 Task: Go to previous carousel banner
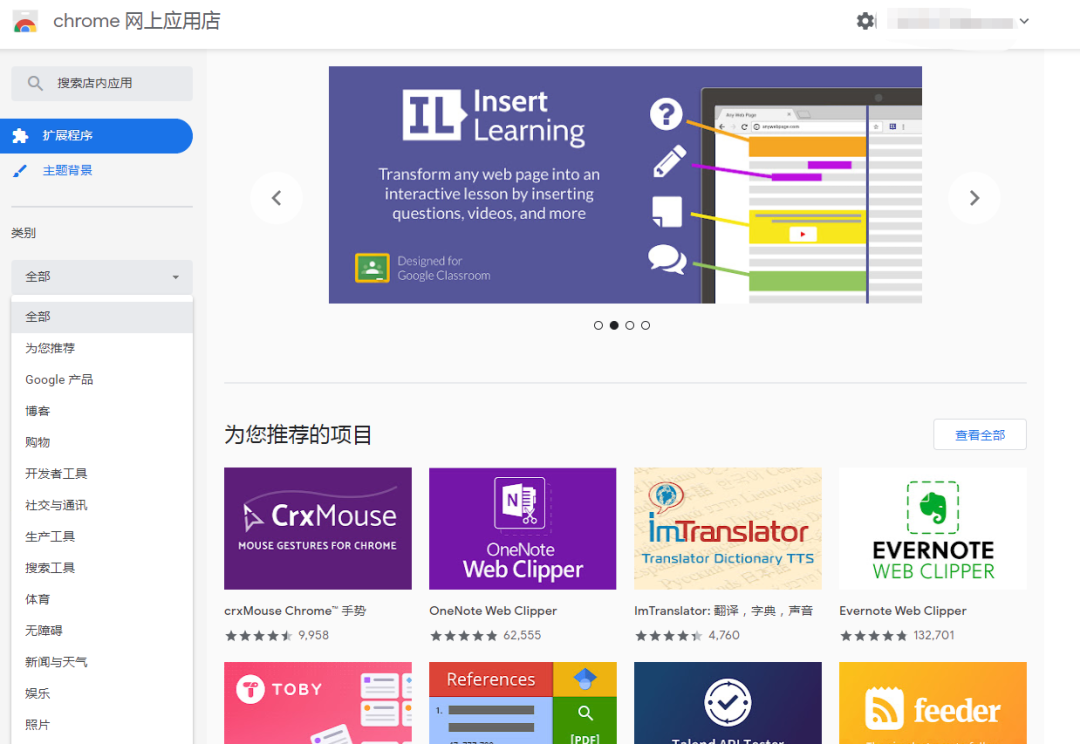pyautogui.click(x=277, y=198)
